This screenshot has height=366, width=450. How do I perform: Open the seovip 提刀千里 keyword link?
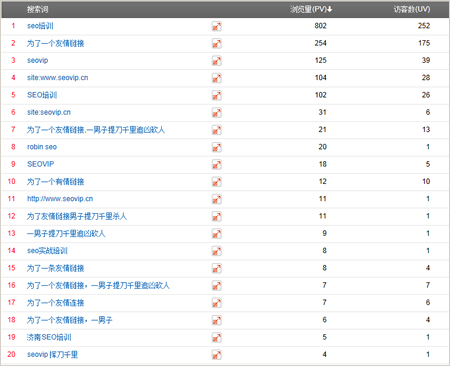point(52,355)
